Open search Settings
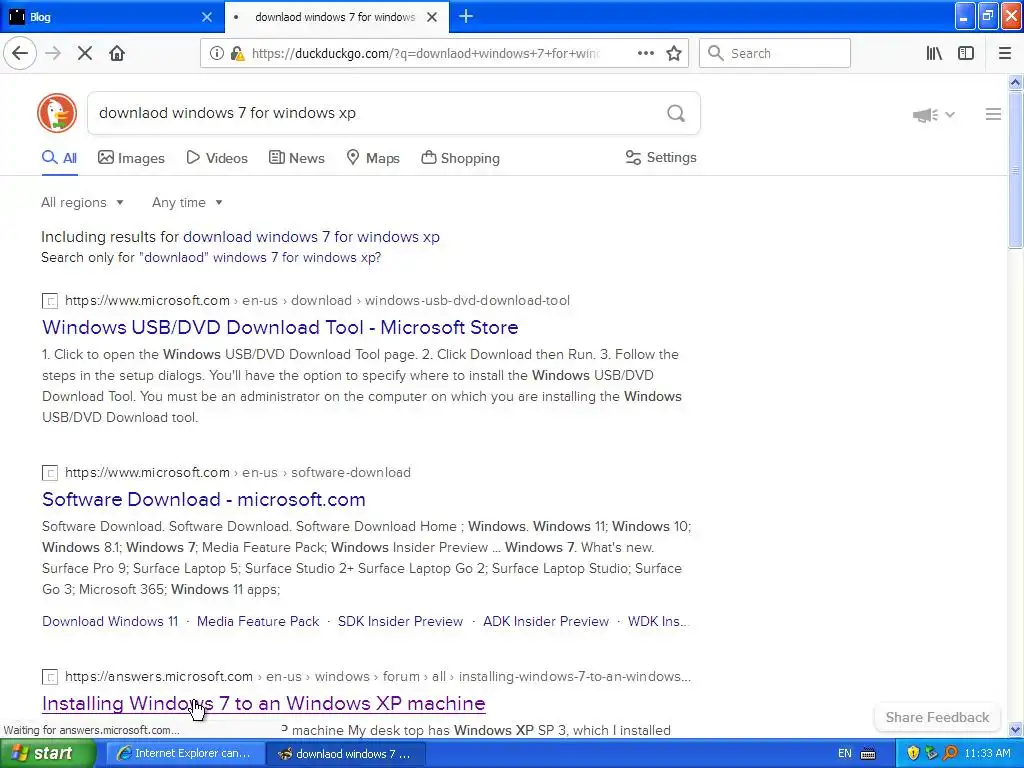Screen dimensions: 1024x768 pos(661,157)
